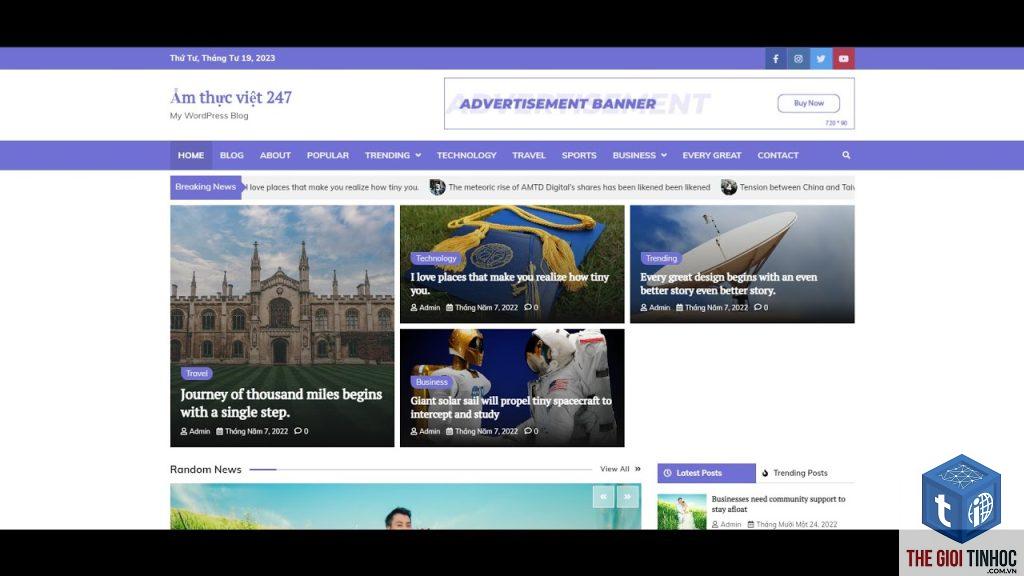
Task: Click the Admin author on the Journey post
Action: pyautogui.click(x=195, y=432)
